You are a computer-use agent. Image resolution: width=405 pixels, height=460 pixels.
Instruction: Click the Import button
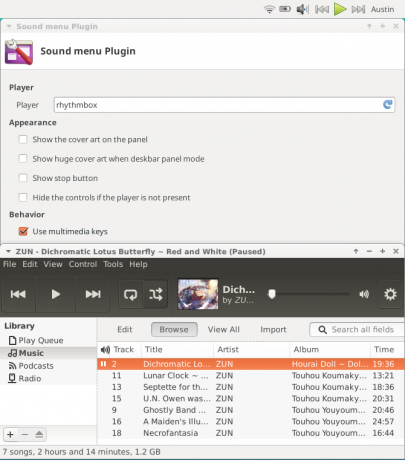tap(273, 329)
